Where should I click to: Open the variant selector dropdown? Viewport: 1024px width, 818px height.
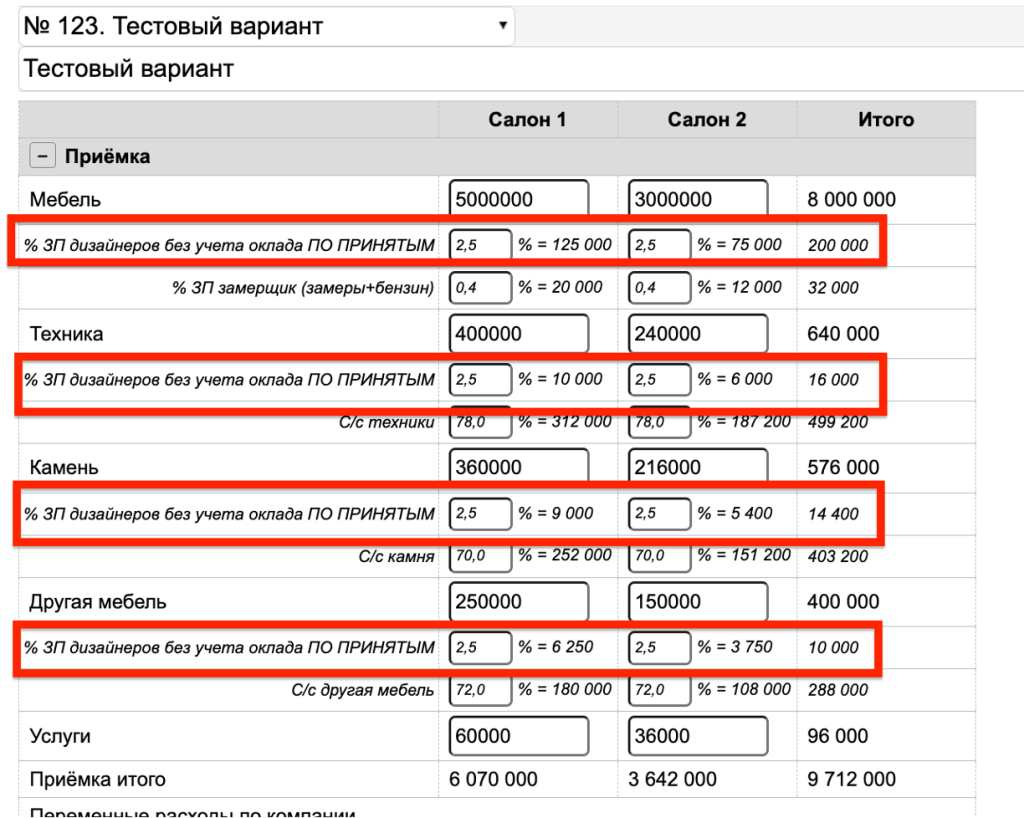[x=266, y=26]
